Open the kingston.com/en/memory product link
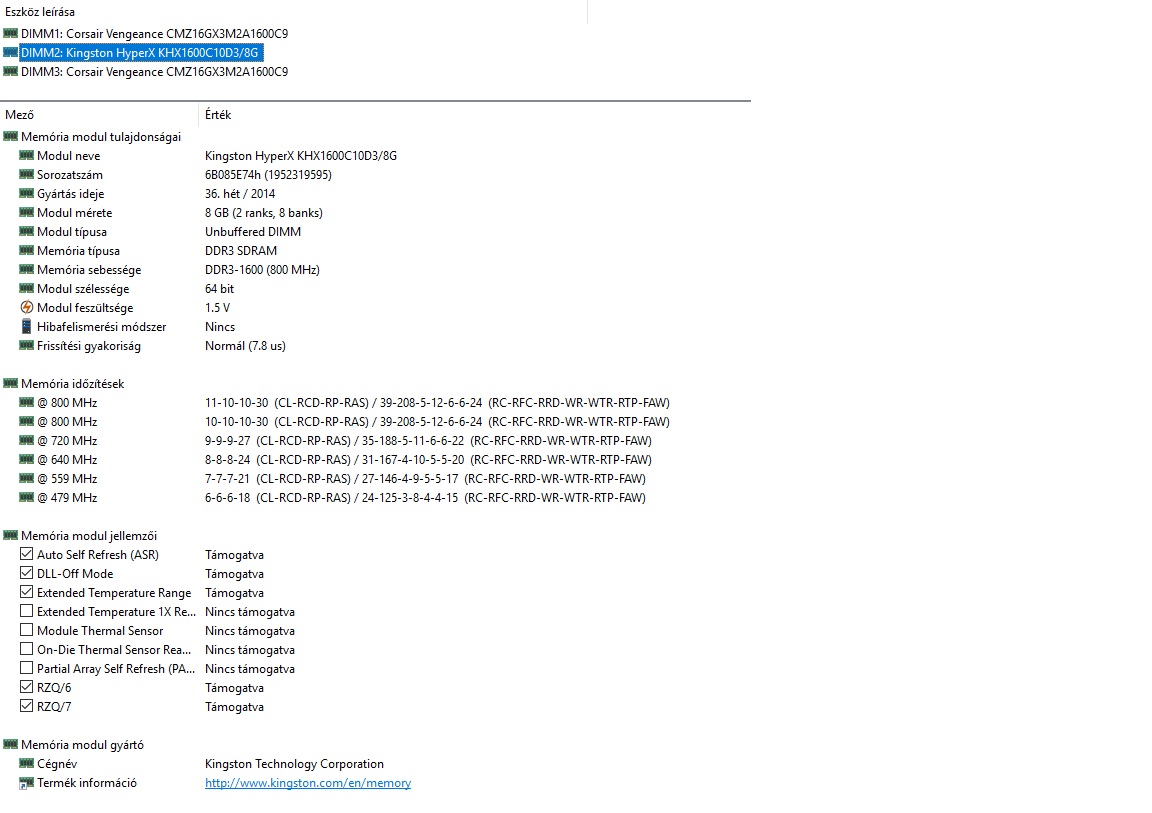Viewport: 1152px width, 813px height. [308, 783]
